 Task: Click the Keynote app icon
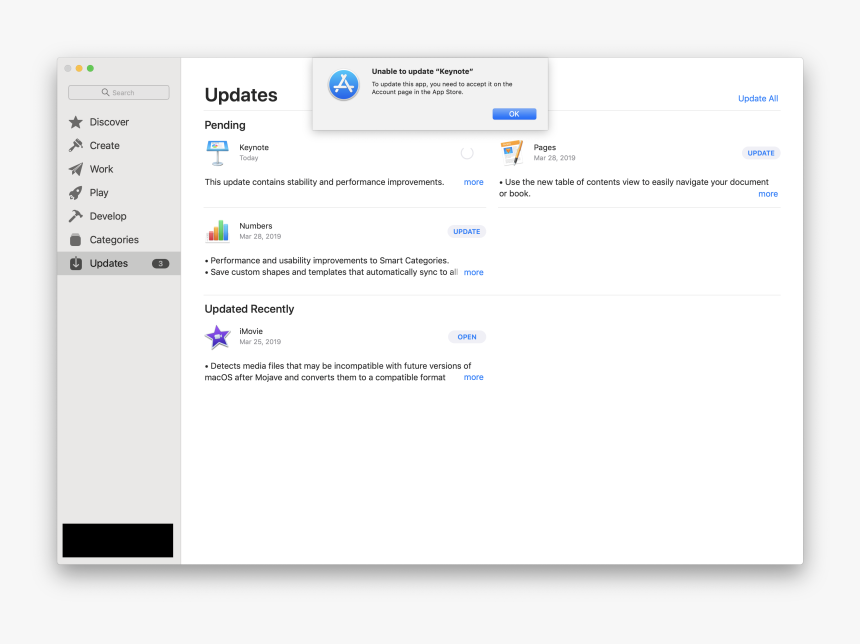[218, 152]
